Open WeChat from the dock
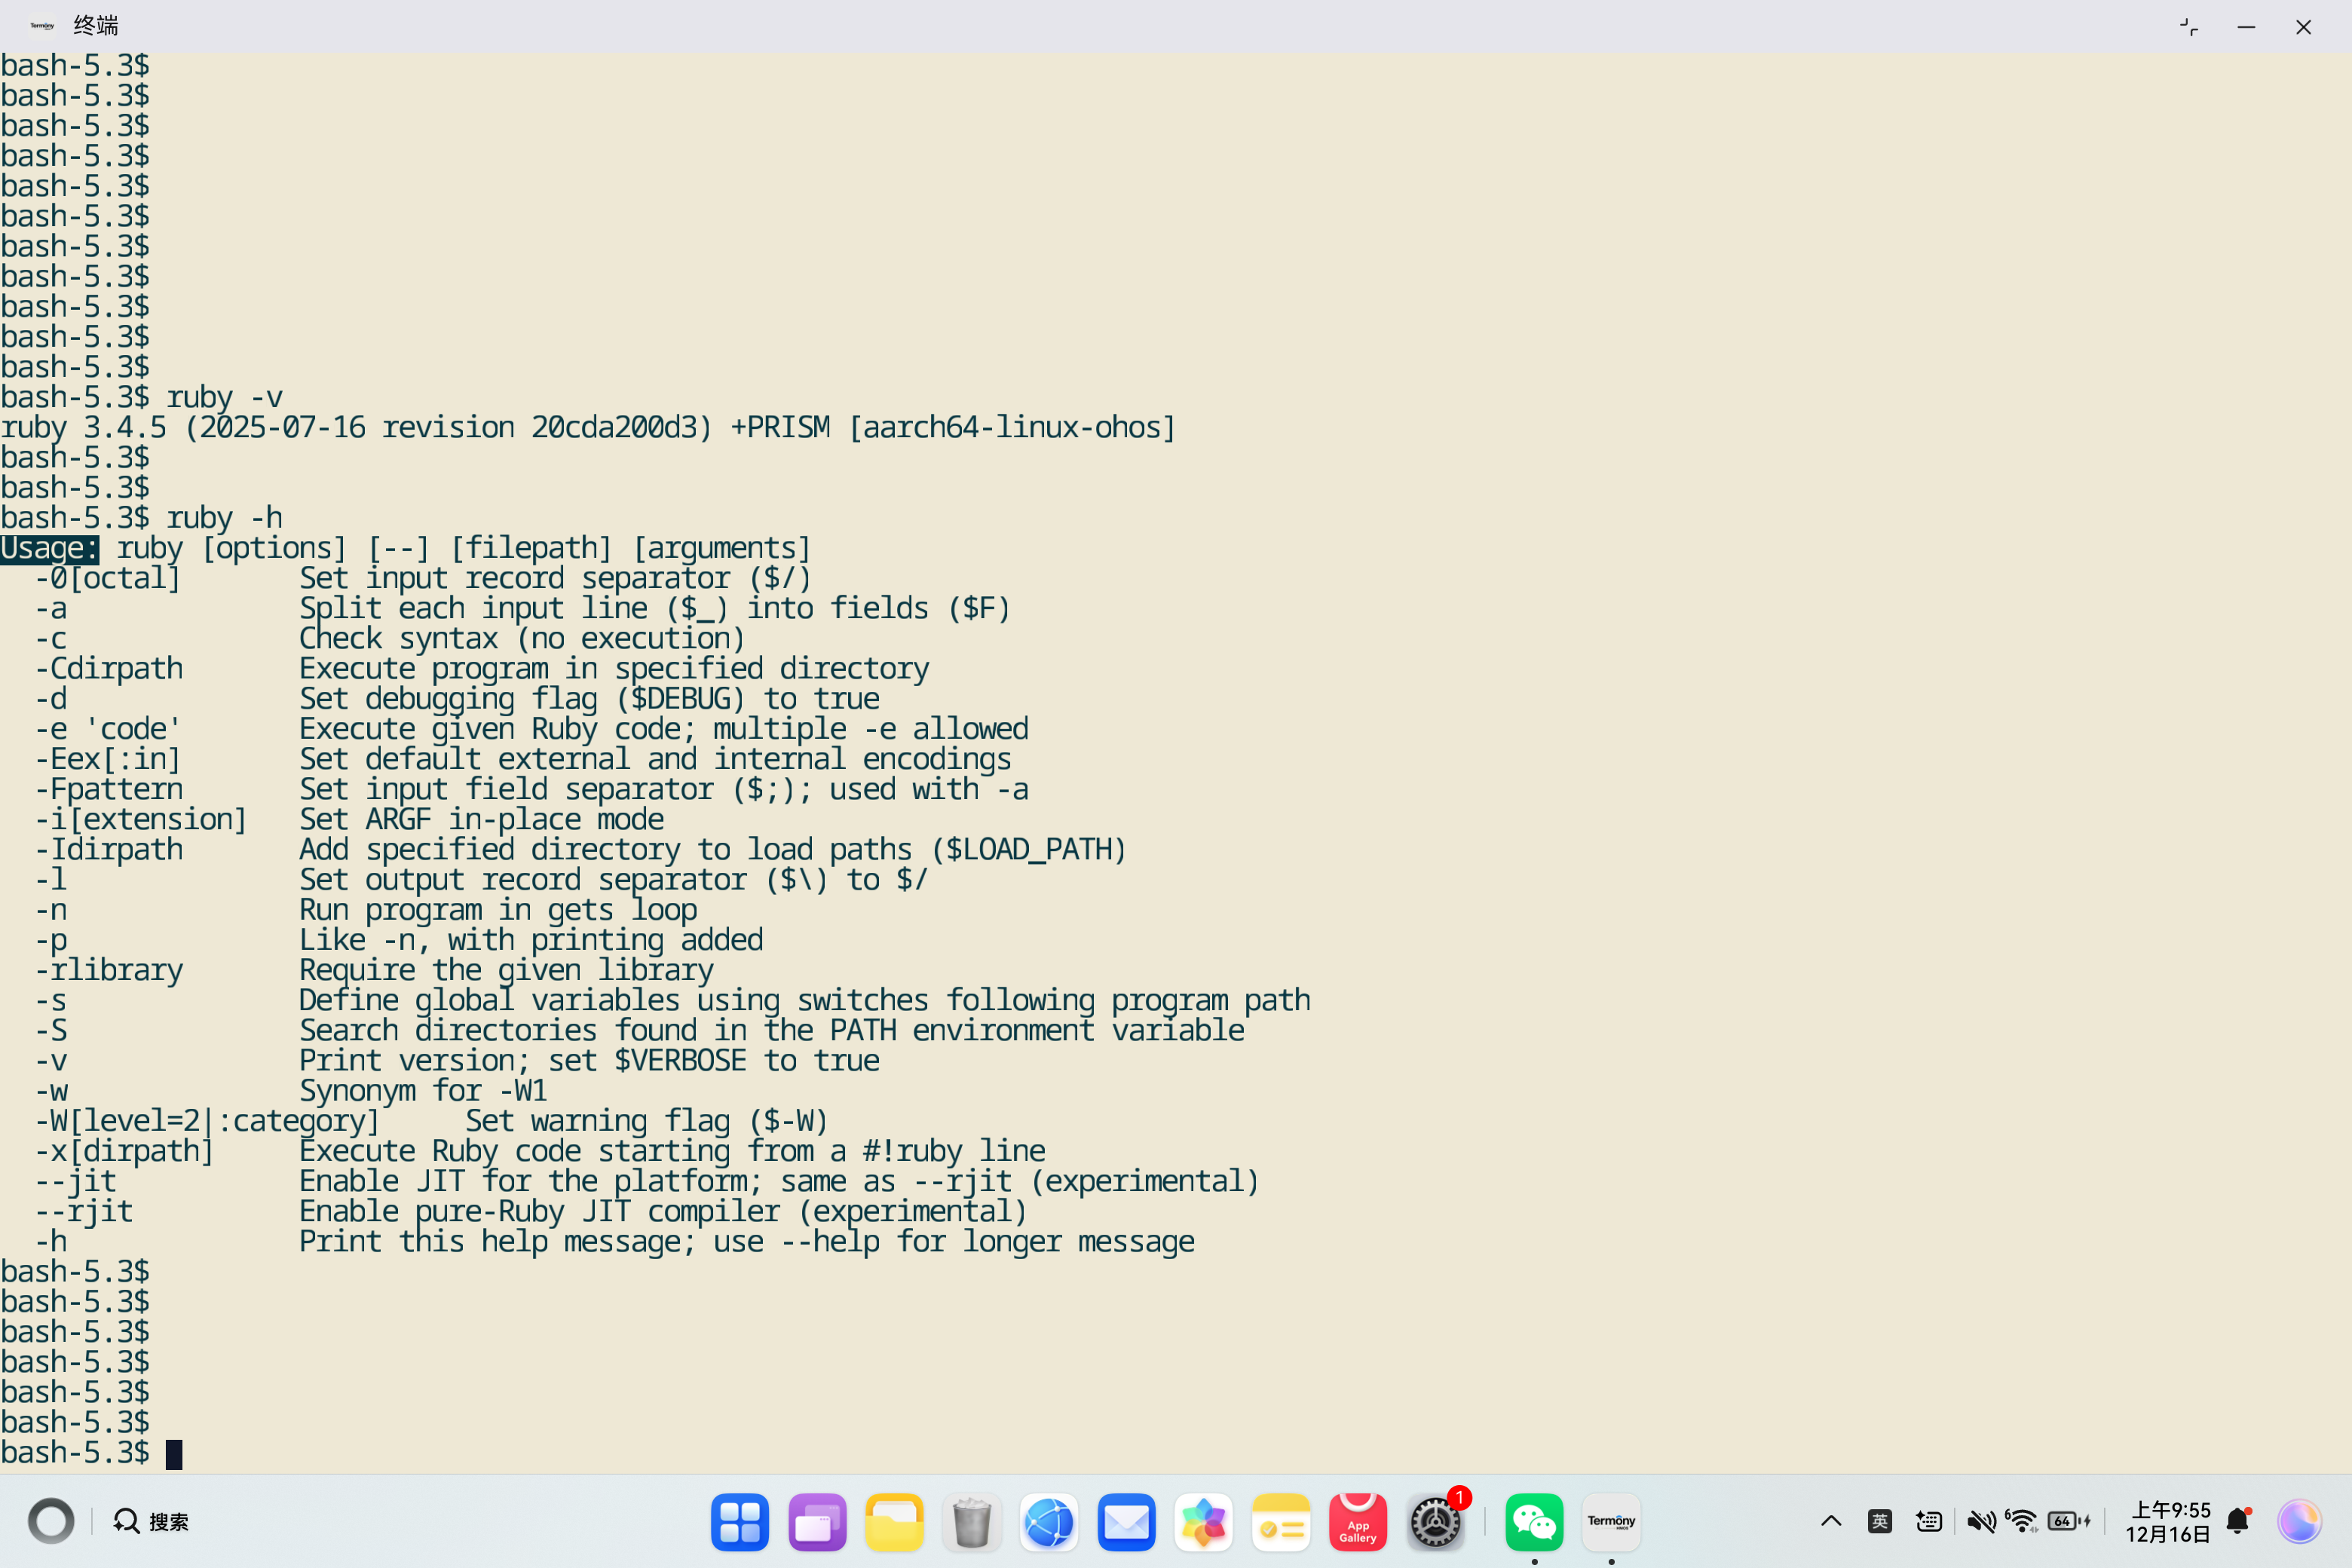This screenshot has height=1568, width=2352. tap(1533, 1522)
